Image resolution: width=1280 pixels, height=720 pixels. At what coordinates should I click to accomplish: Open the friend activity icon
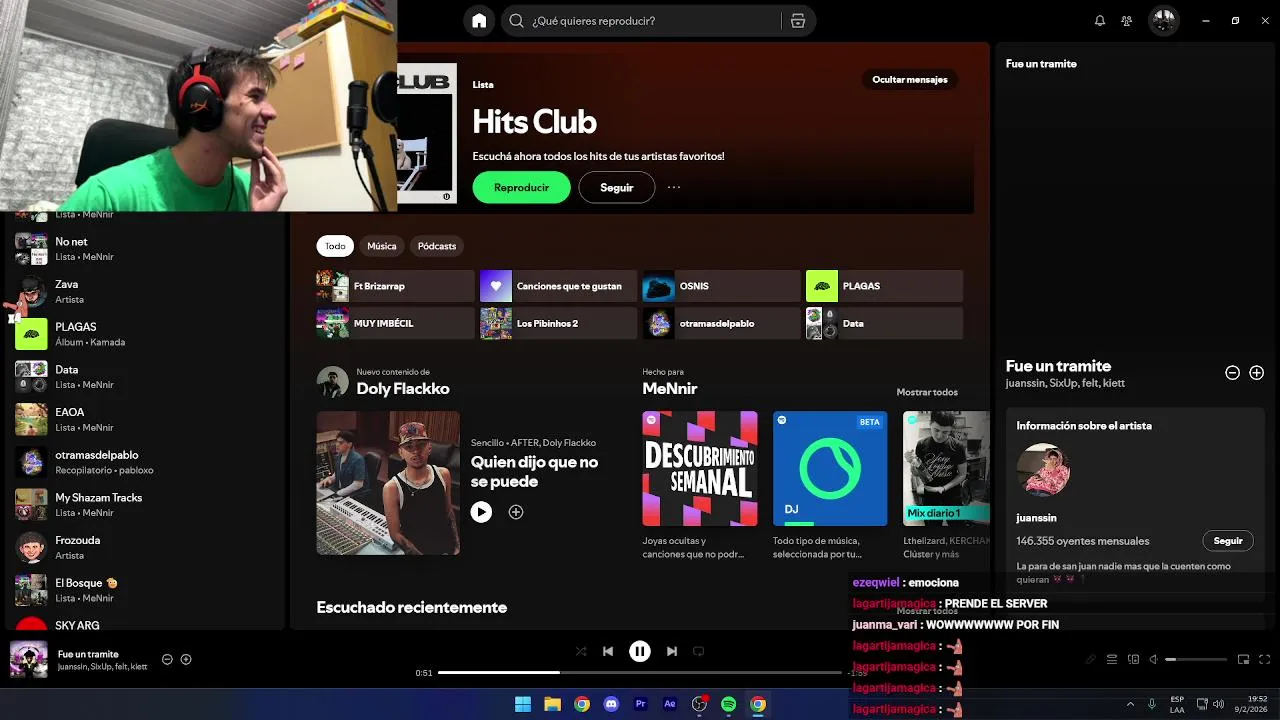pyautogui.click(x=1127, y=21)
